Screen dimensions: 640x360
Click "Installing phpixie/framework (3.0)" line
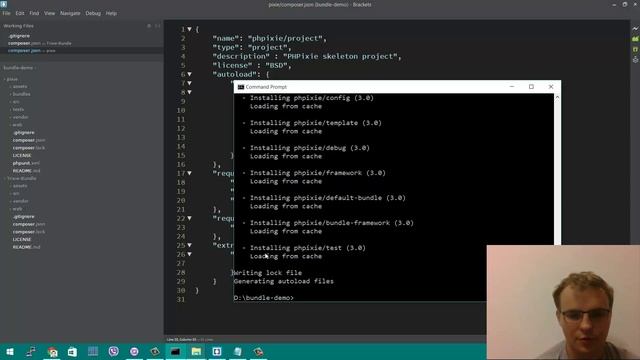point(318,173)
